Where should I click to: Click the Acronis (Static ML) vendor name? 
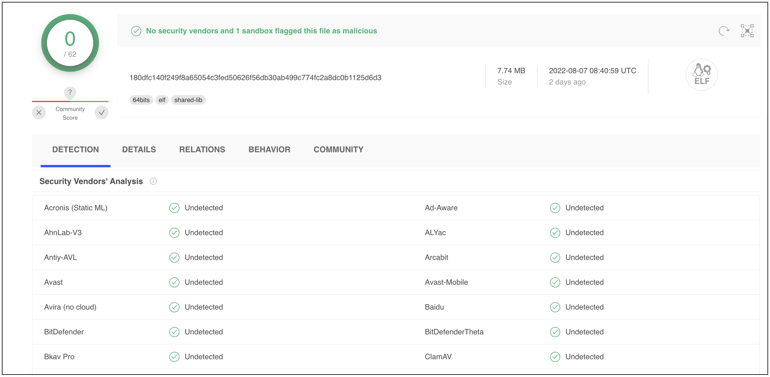(x=76, y=208)
